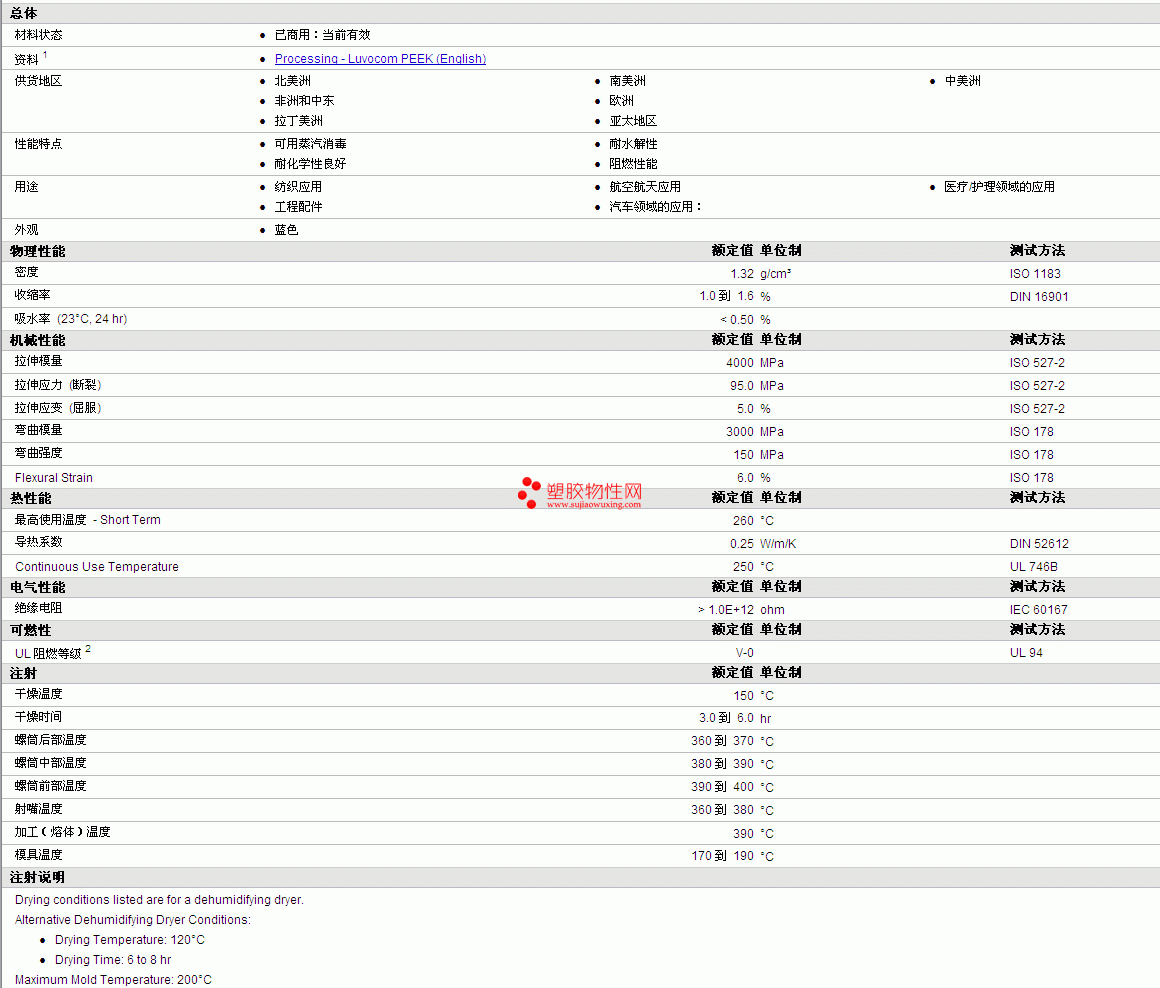The image size is (1160, 988).
Task: Click the 拉伸模量 value 4000
Action: click(740, 362)
